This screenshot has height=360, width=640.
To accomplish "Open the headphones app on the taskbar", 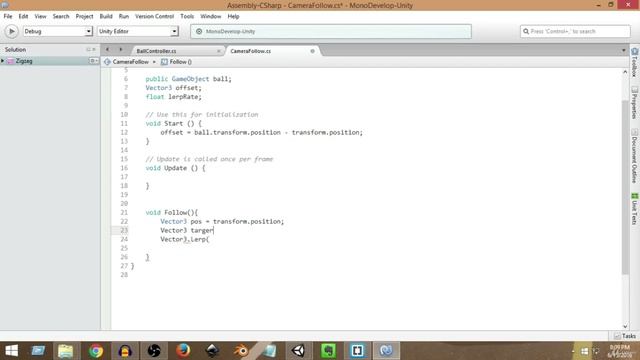I will 125,351.
